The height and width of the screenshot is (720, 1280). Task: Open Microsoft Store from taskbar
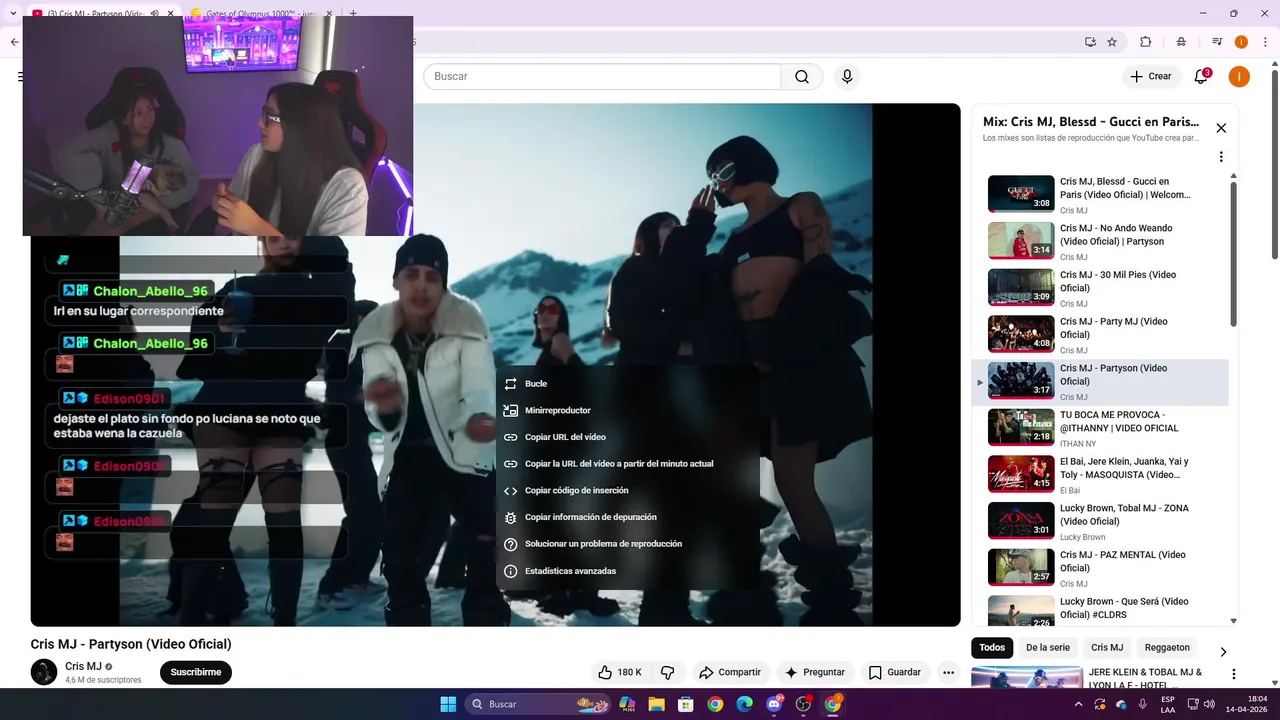tap(686, 704)
